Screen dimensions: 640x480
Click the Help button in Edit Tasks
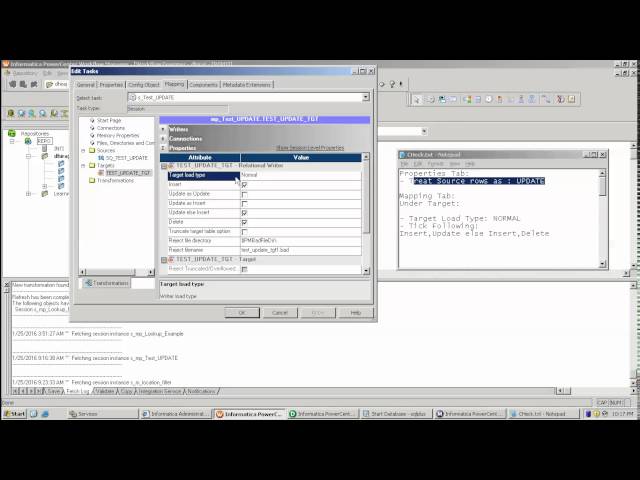click(356, 313)
